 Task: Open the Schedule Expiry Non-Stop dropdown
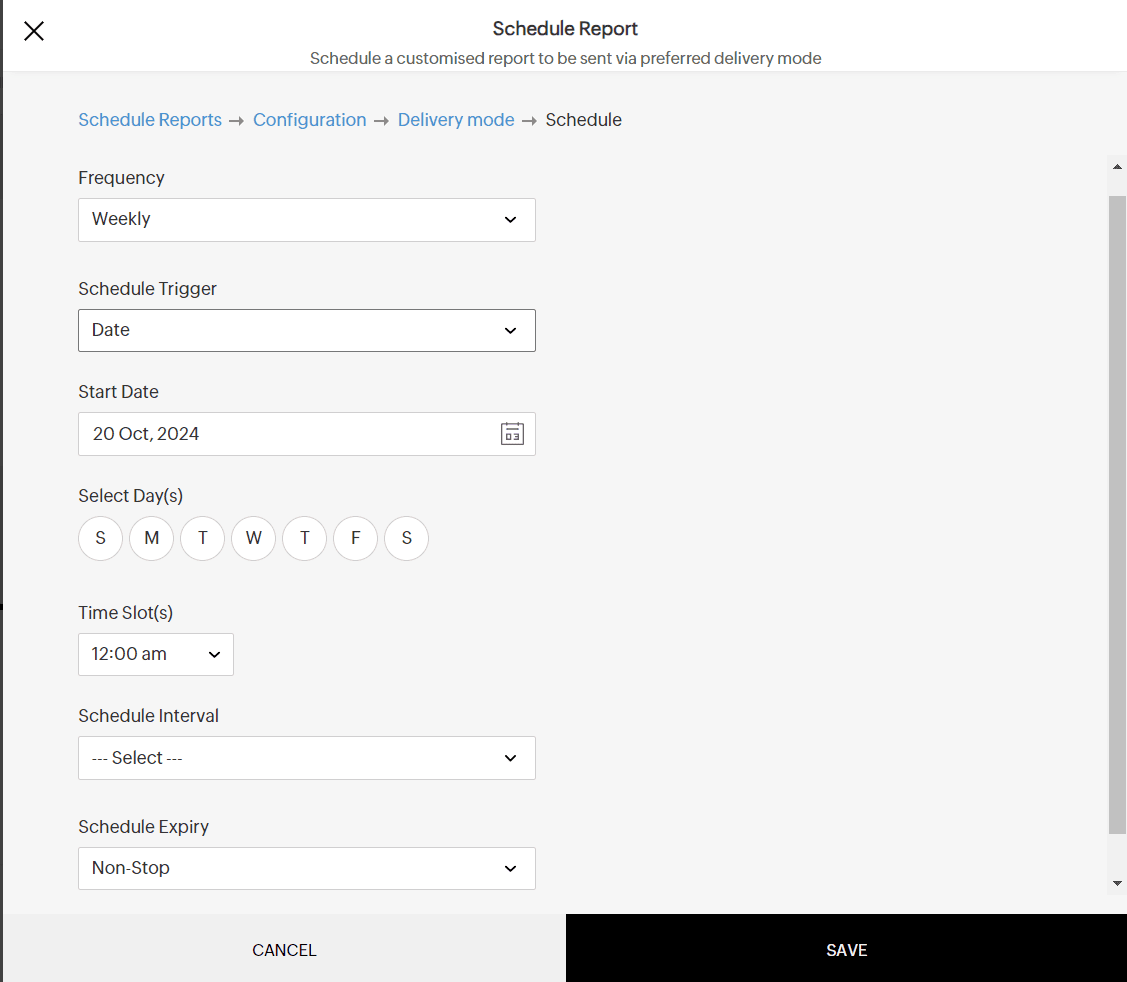[307, 868]
